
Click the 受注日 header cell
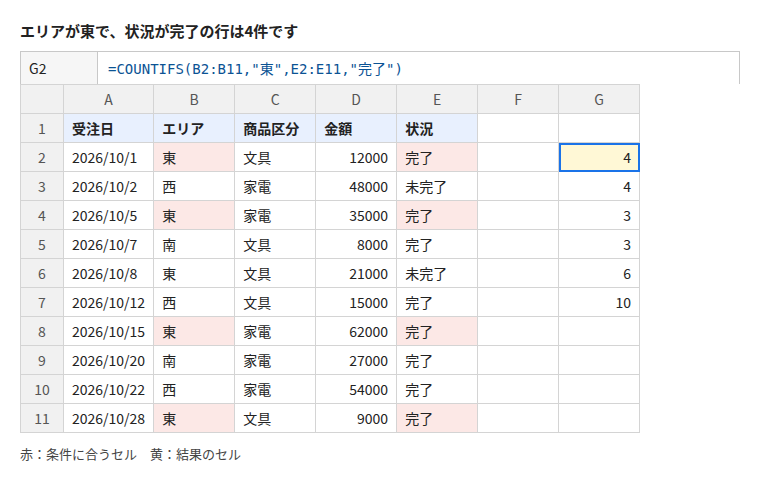109,128
